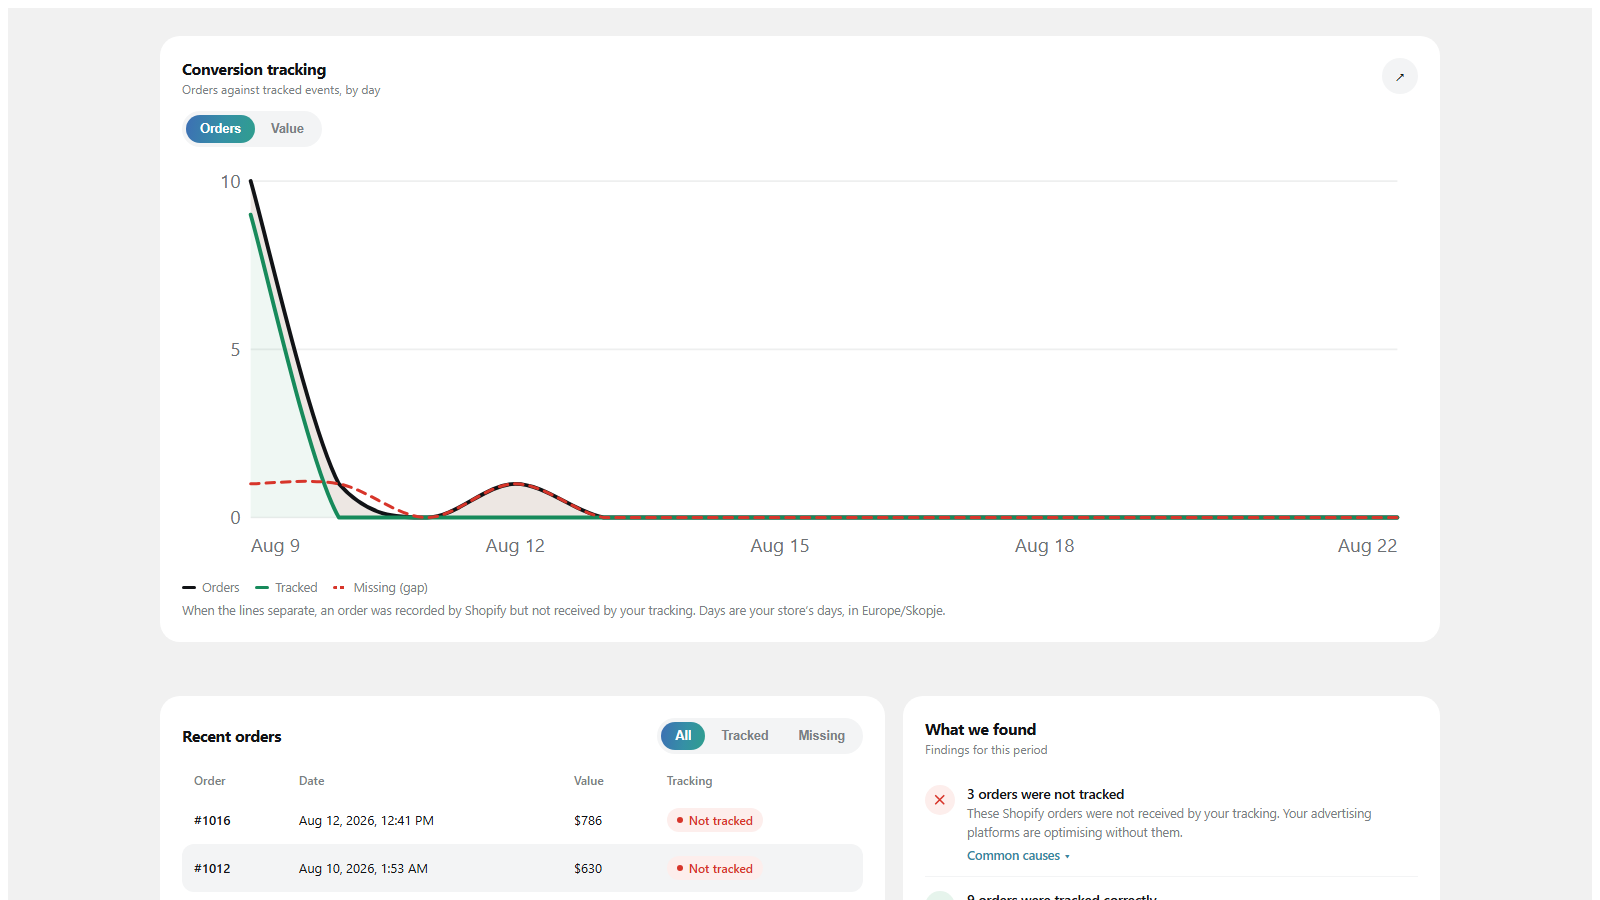This screenshot has width=1600, height=900.
Task: Click the Aug 9 starting point on chart
Action: point(251,181)
